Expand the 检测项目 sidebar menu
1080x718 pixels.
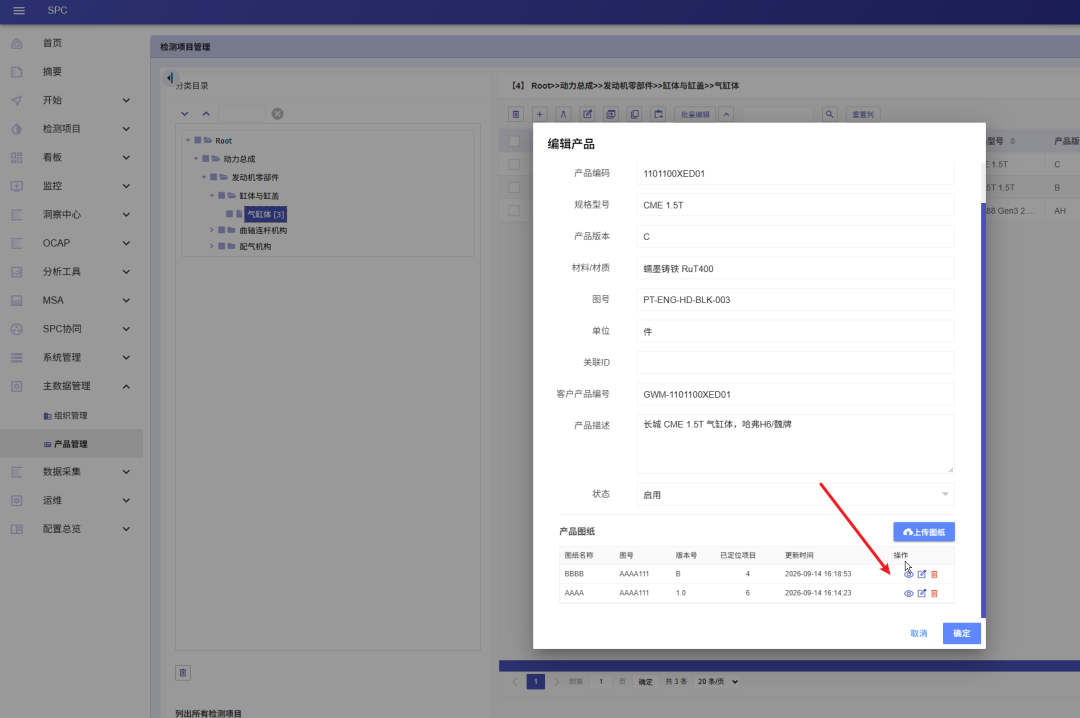(x=71, y=129)
